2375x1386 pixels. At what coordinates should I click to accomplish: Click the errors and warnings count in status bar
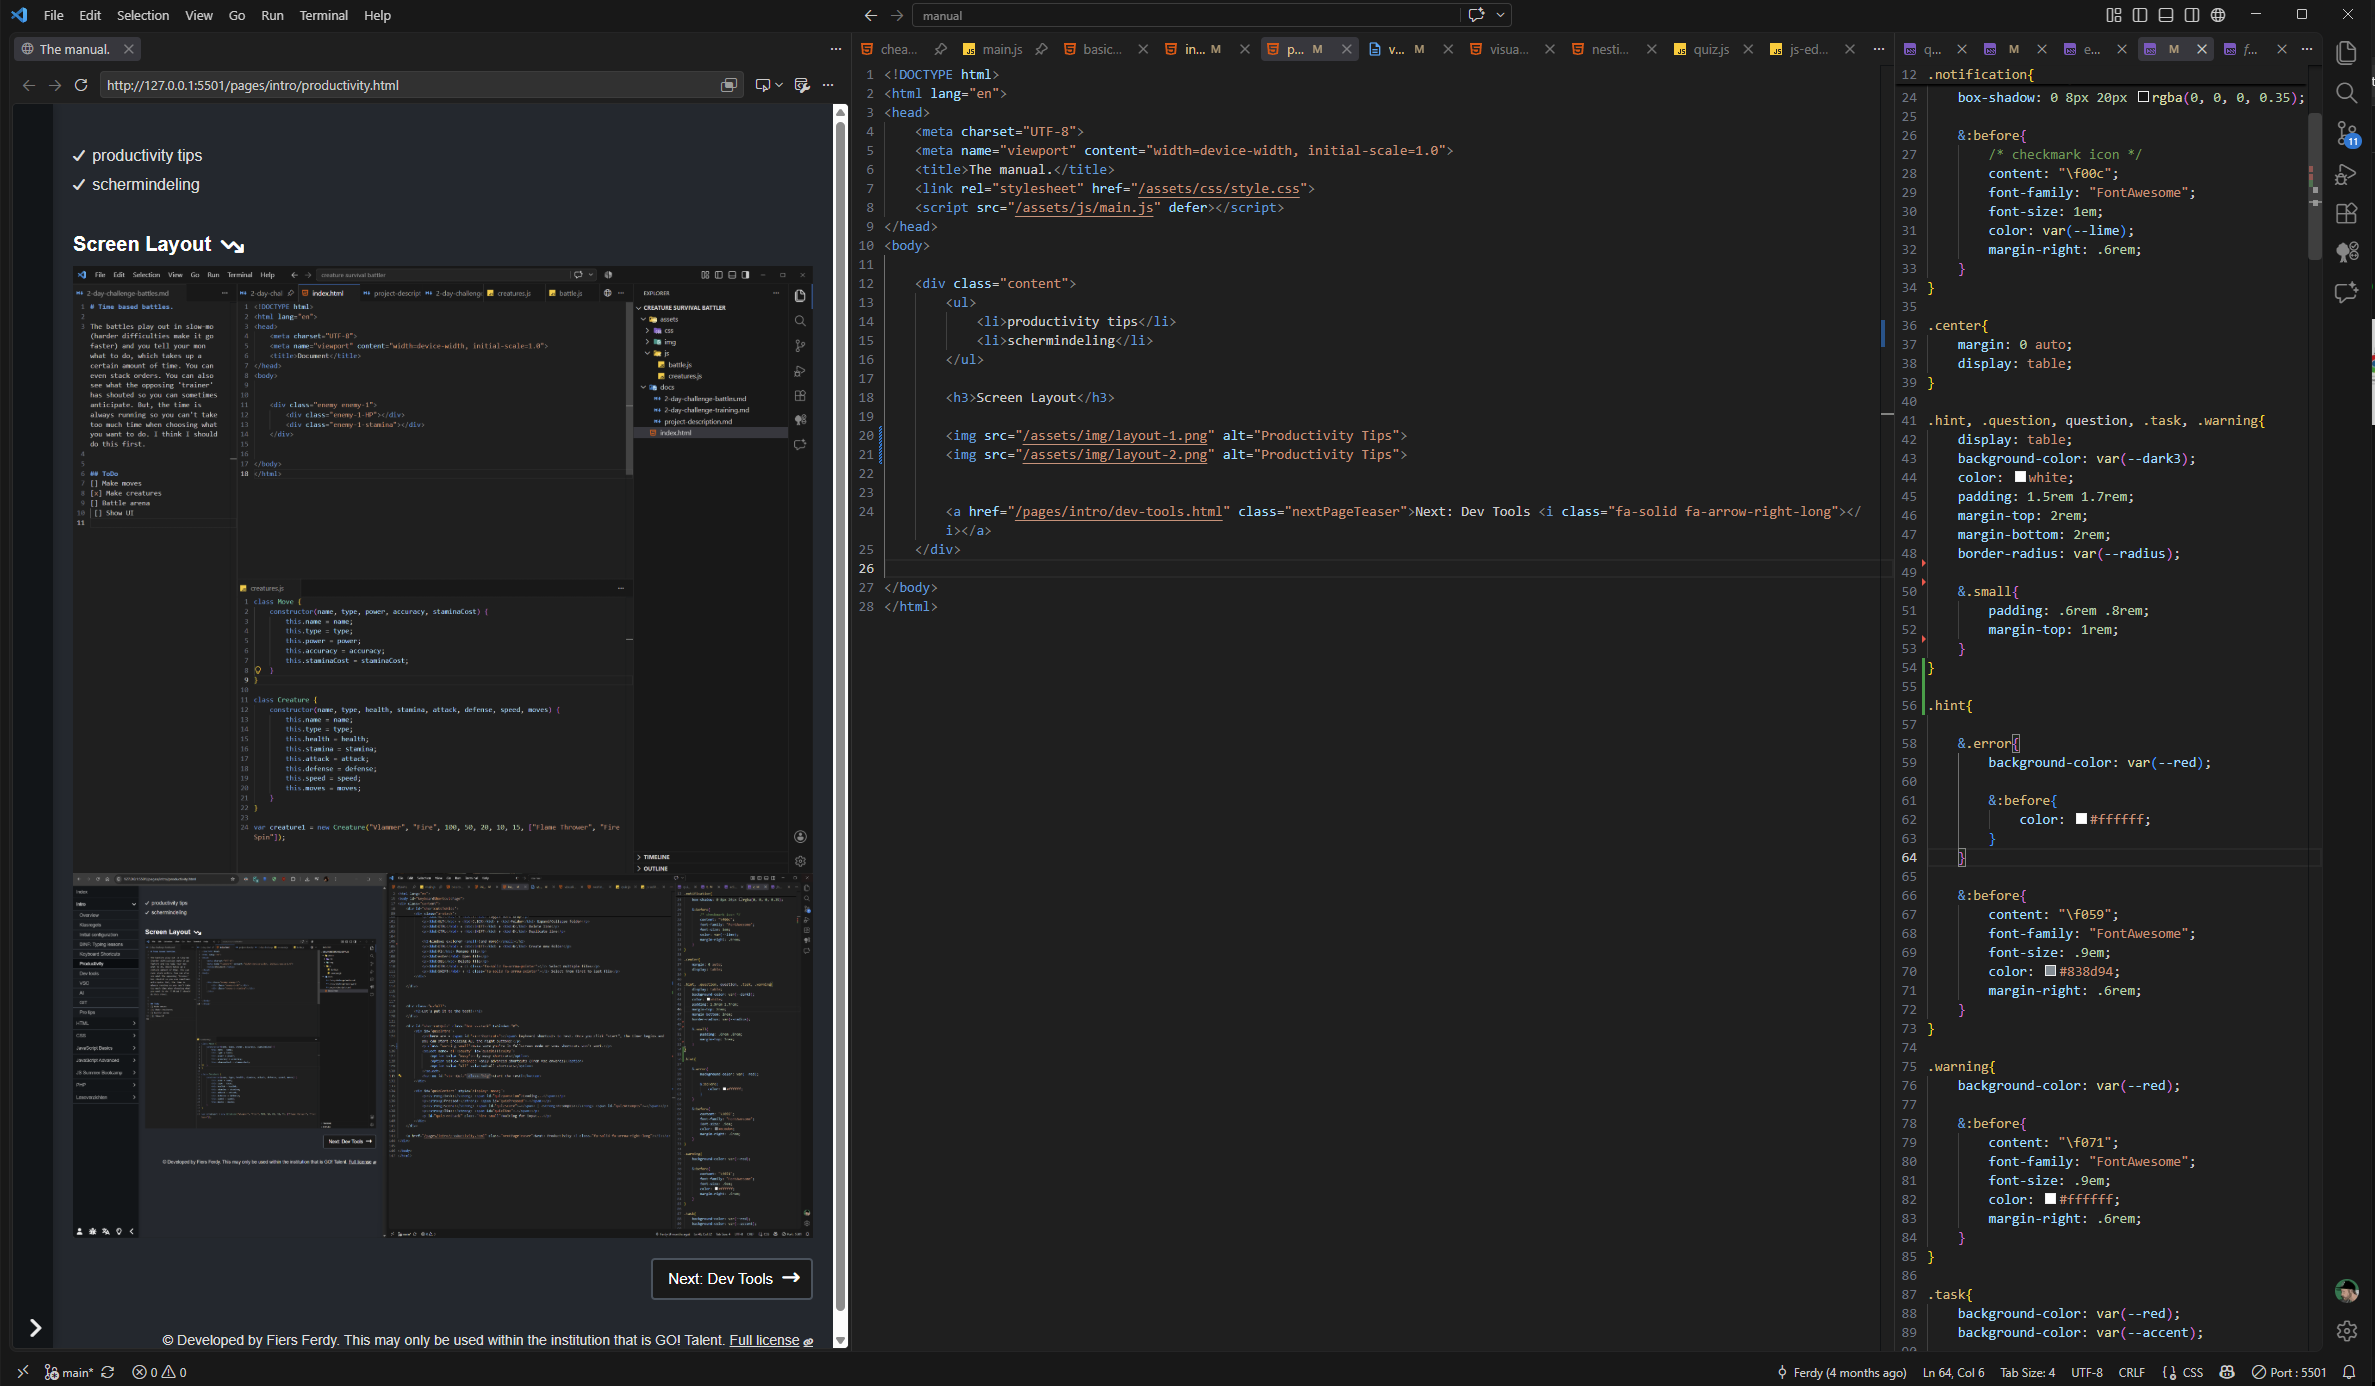(x=160, y=1372)
